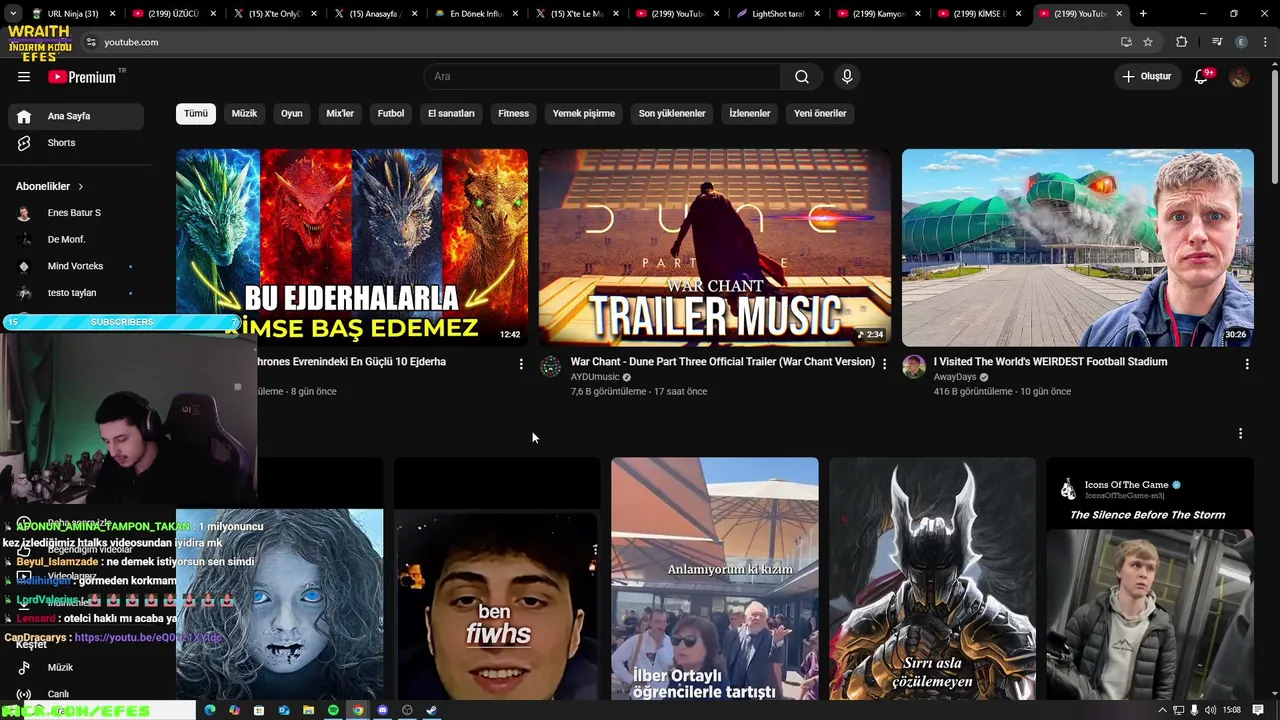This screenshot has width=1280, height=720.
Task: Switch to the En Dönek Influ browser tab
Action: 476,14
